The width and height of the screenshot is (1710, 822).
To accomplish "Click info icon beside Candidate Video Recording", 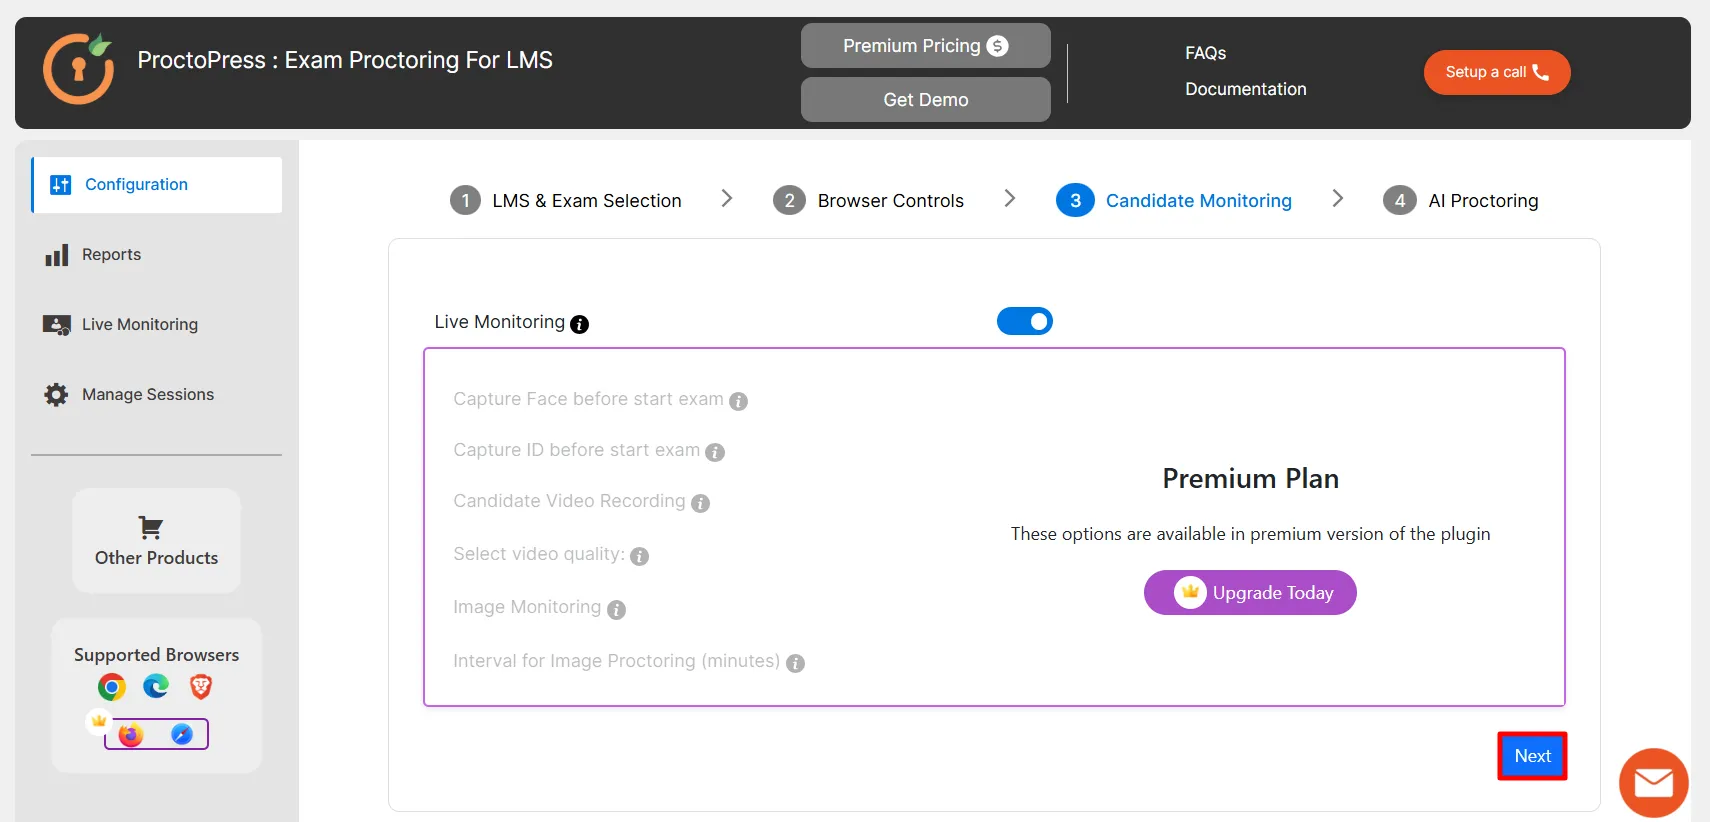I will click(700, 503).
